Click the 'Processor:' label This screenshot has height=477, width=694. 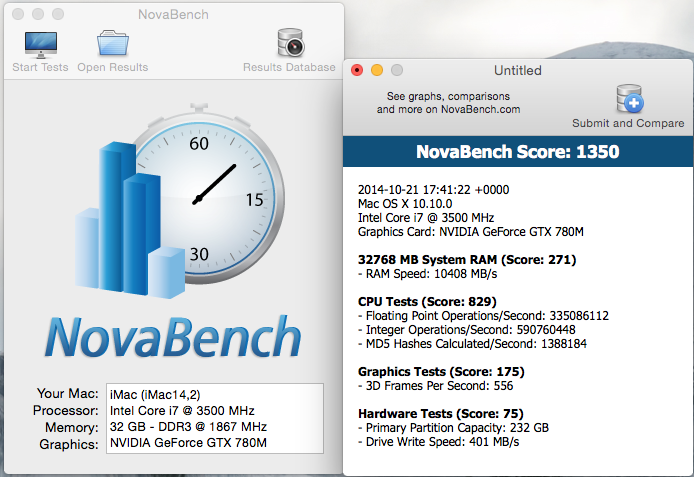(66, 410)
